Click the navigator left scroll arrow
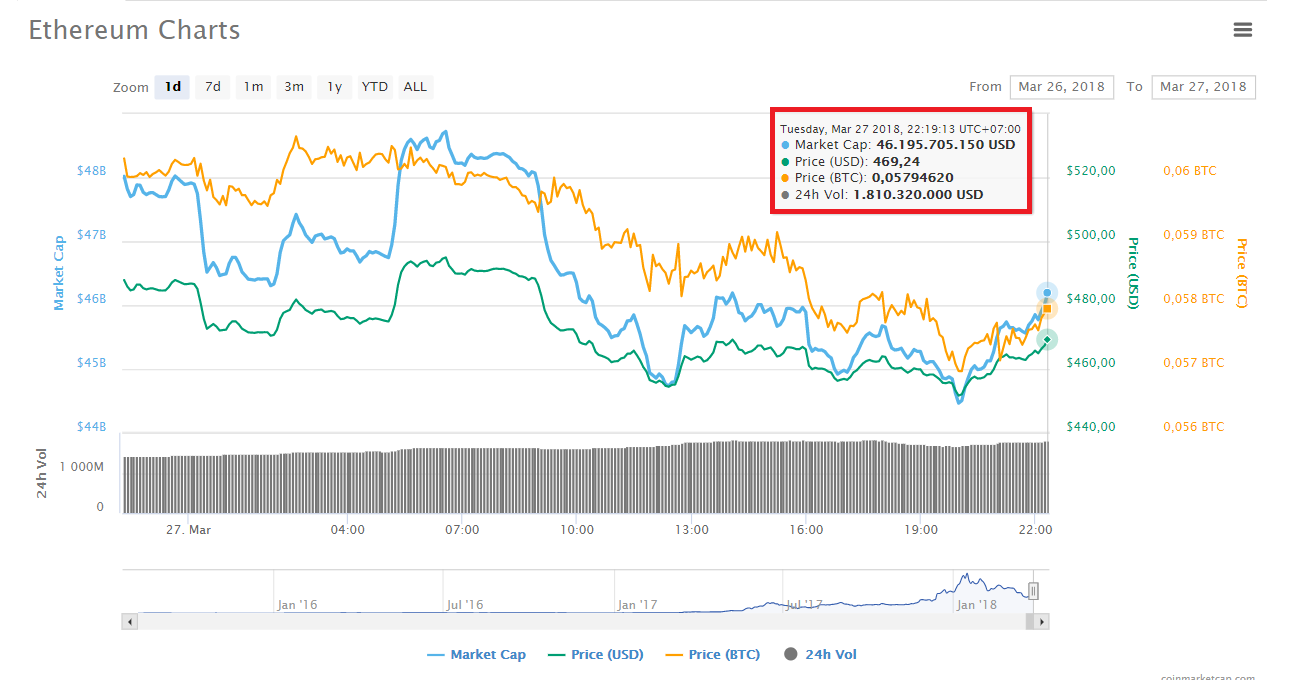 click(x=129, y=622)
